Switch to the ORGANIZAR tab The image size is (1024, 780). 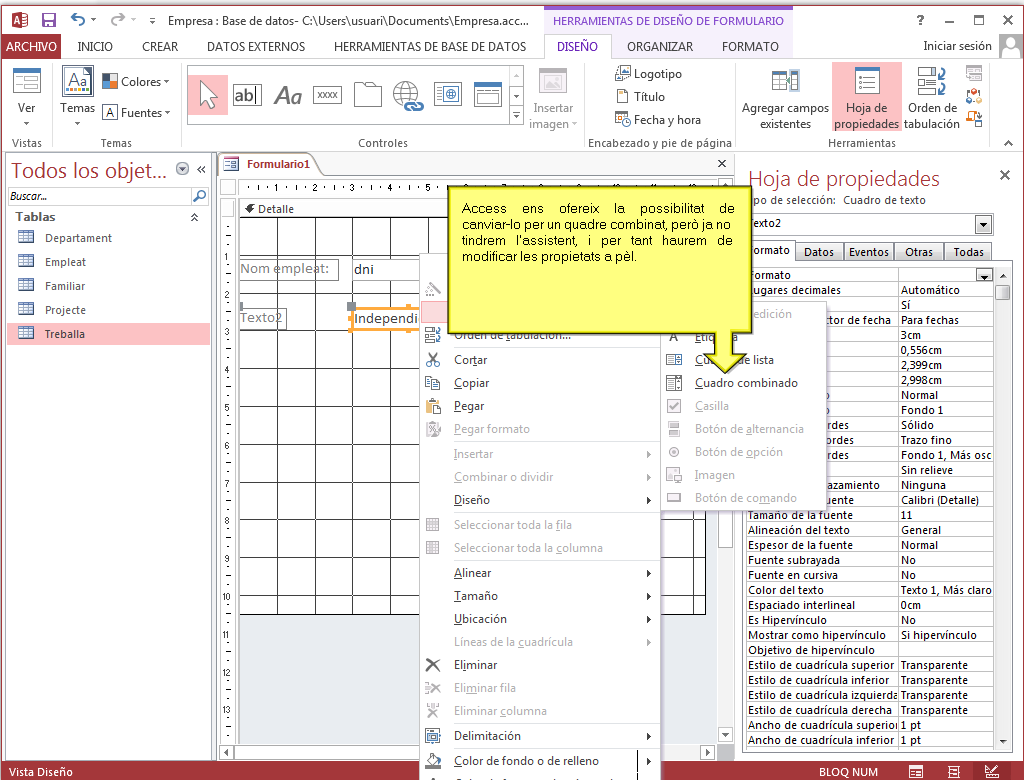coord(660,46)
